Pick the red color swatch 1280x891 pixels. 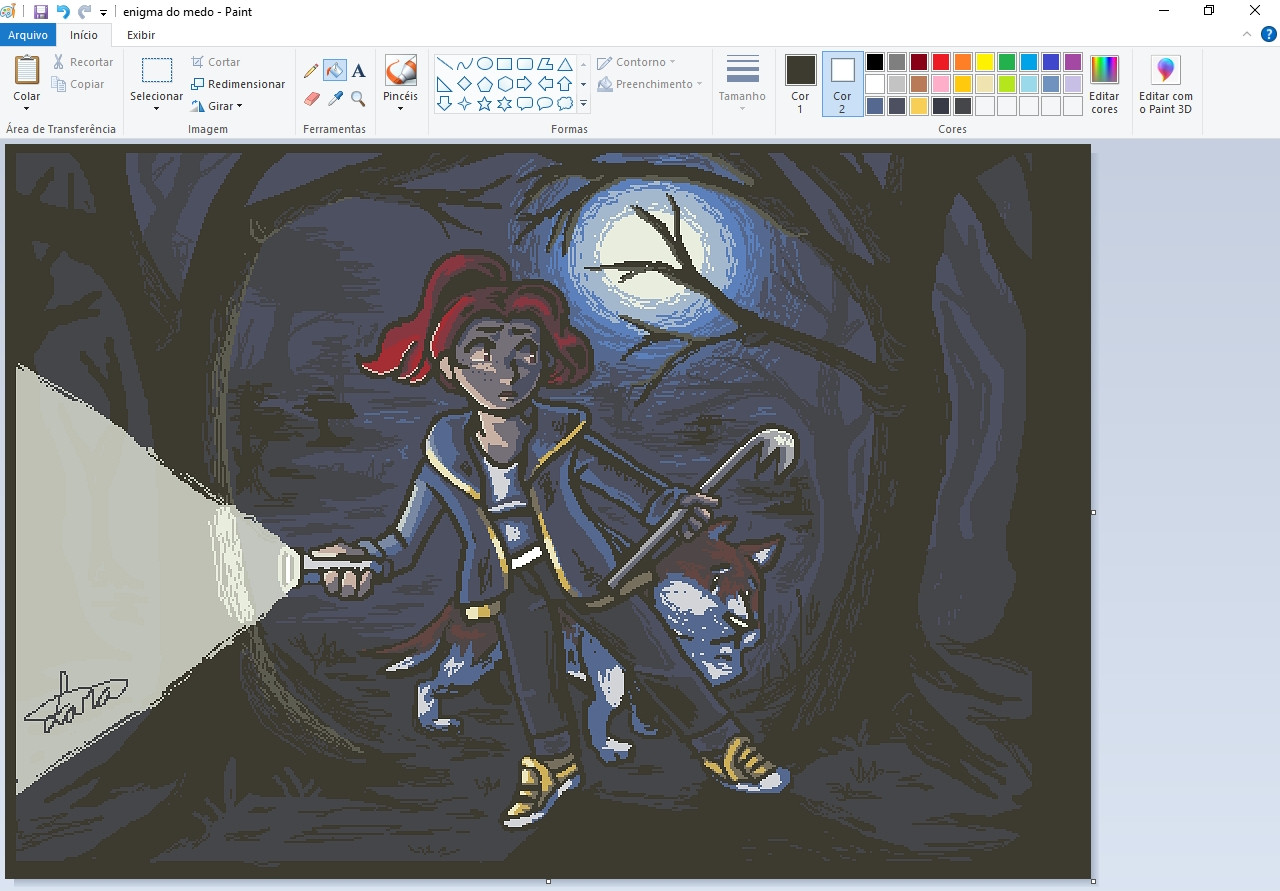coord(941,62)
